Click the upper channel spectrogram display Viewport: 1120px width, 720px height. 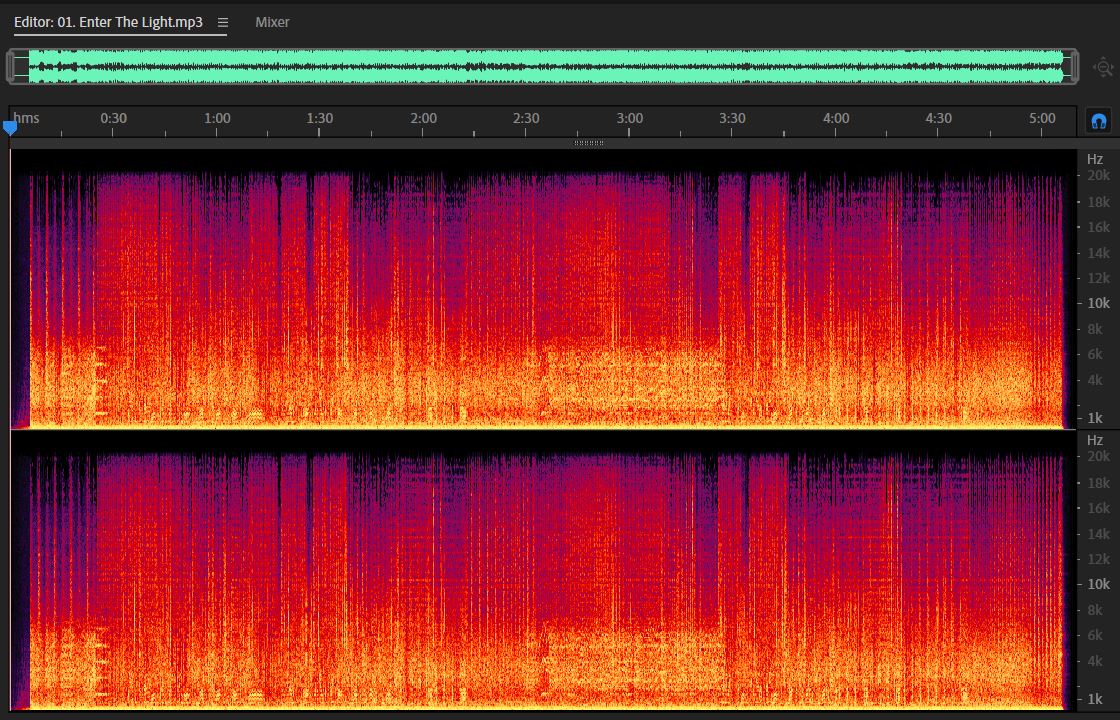point(543,289)
